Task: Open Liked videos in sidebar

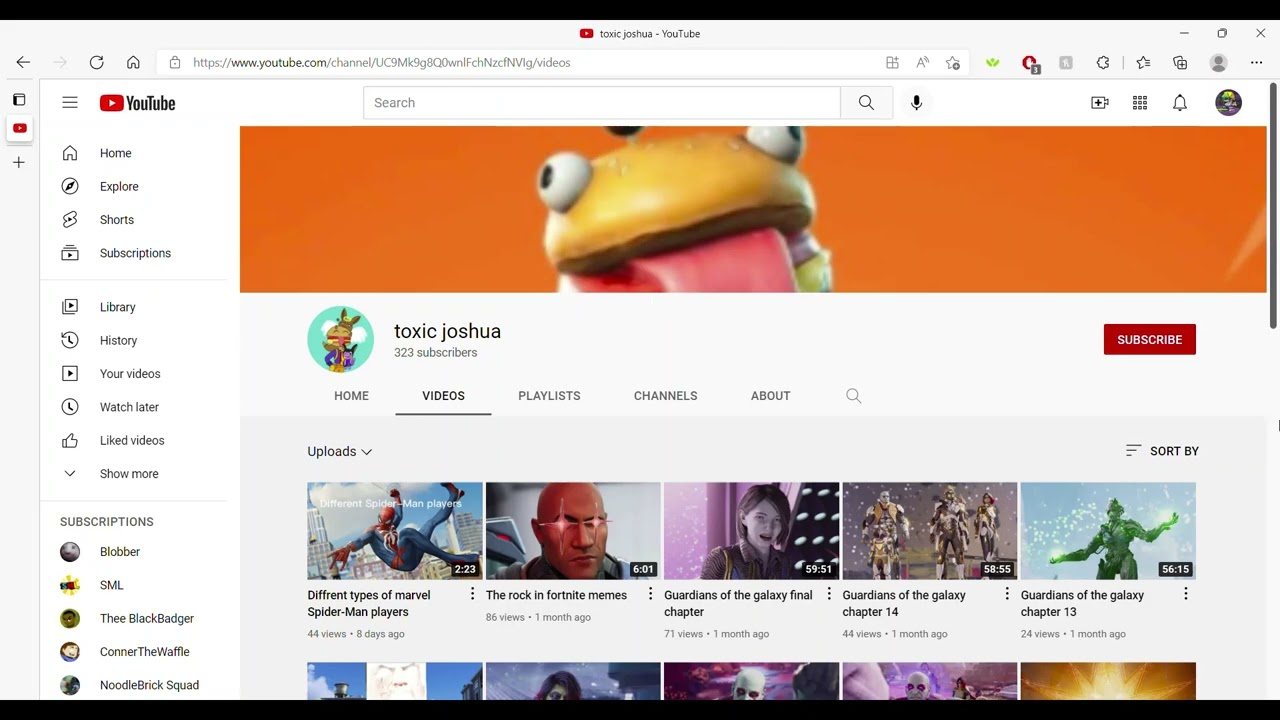Action: pos(134,440)
